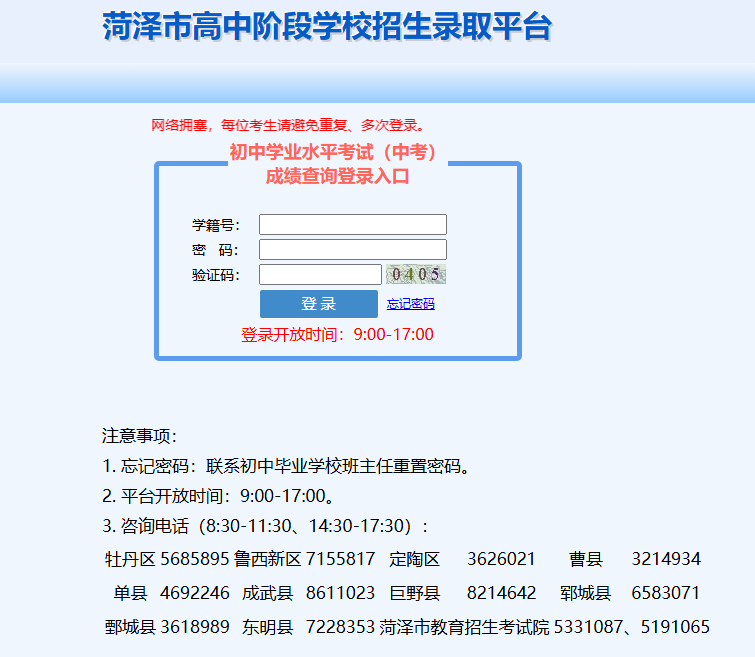Click phone number 5191065

[675, 627]
